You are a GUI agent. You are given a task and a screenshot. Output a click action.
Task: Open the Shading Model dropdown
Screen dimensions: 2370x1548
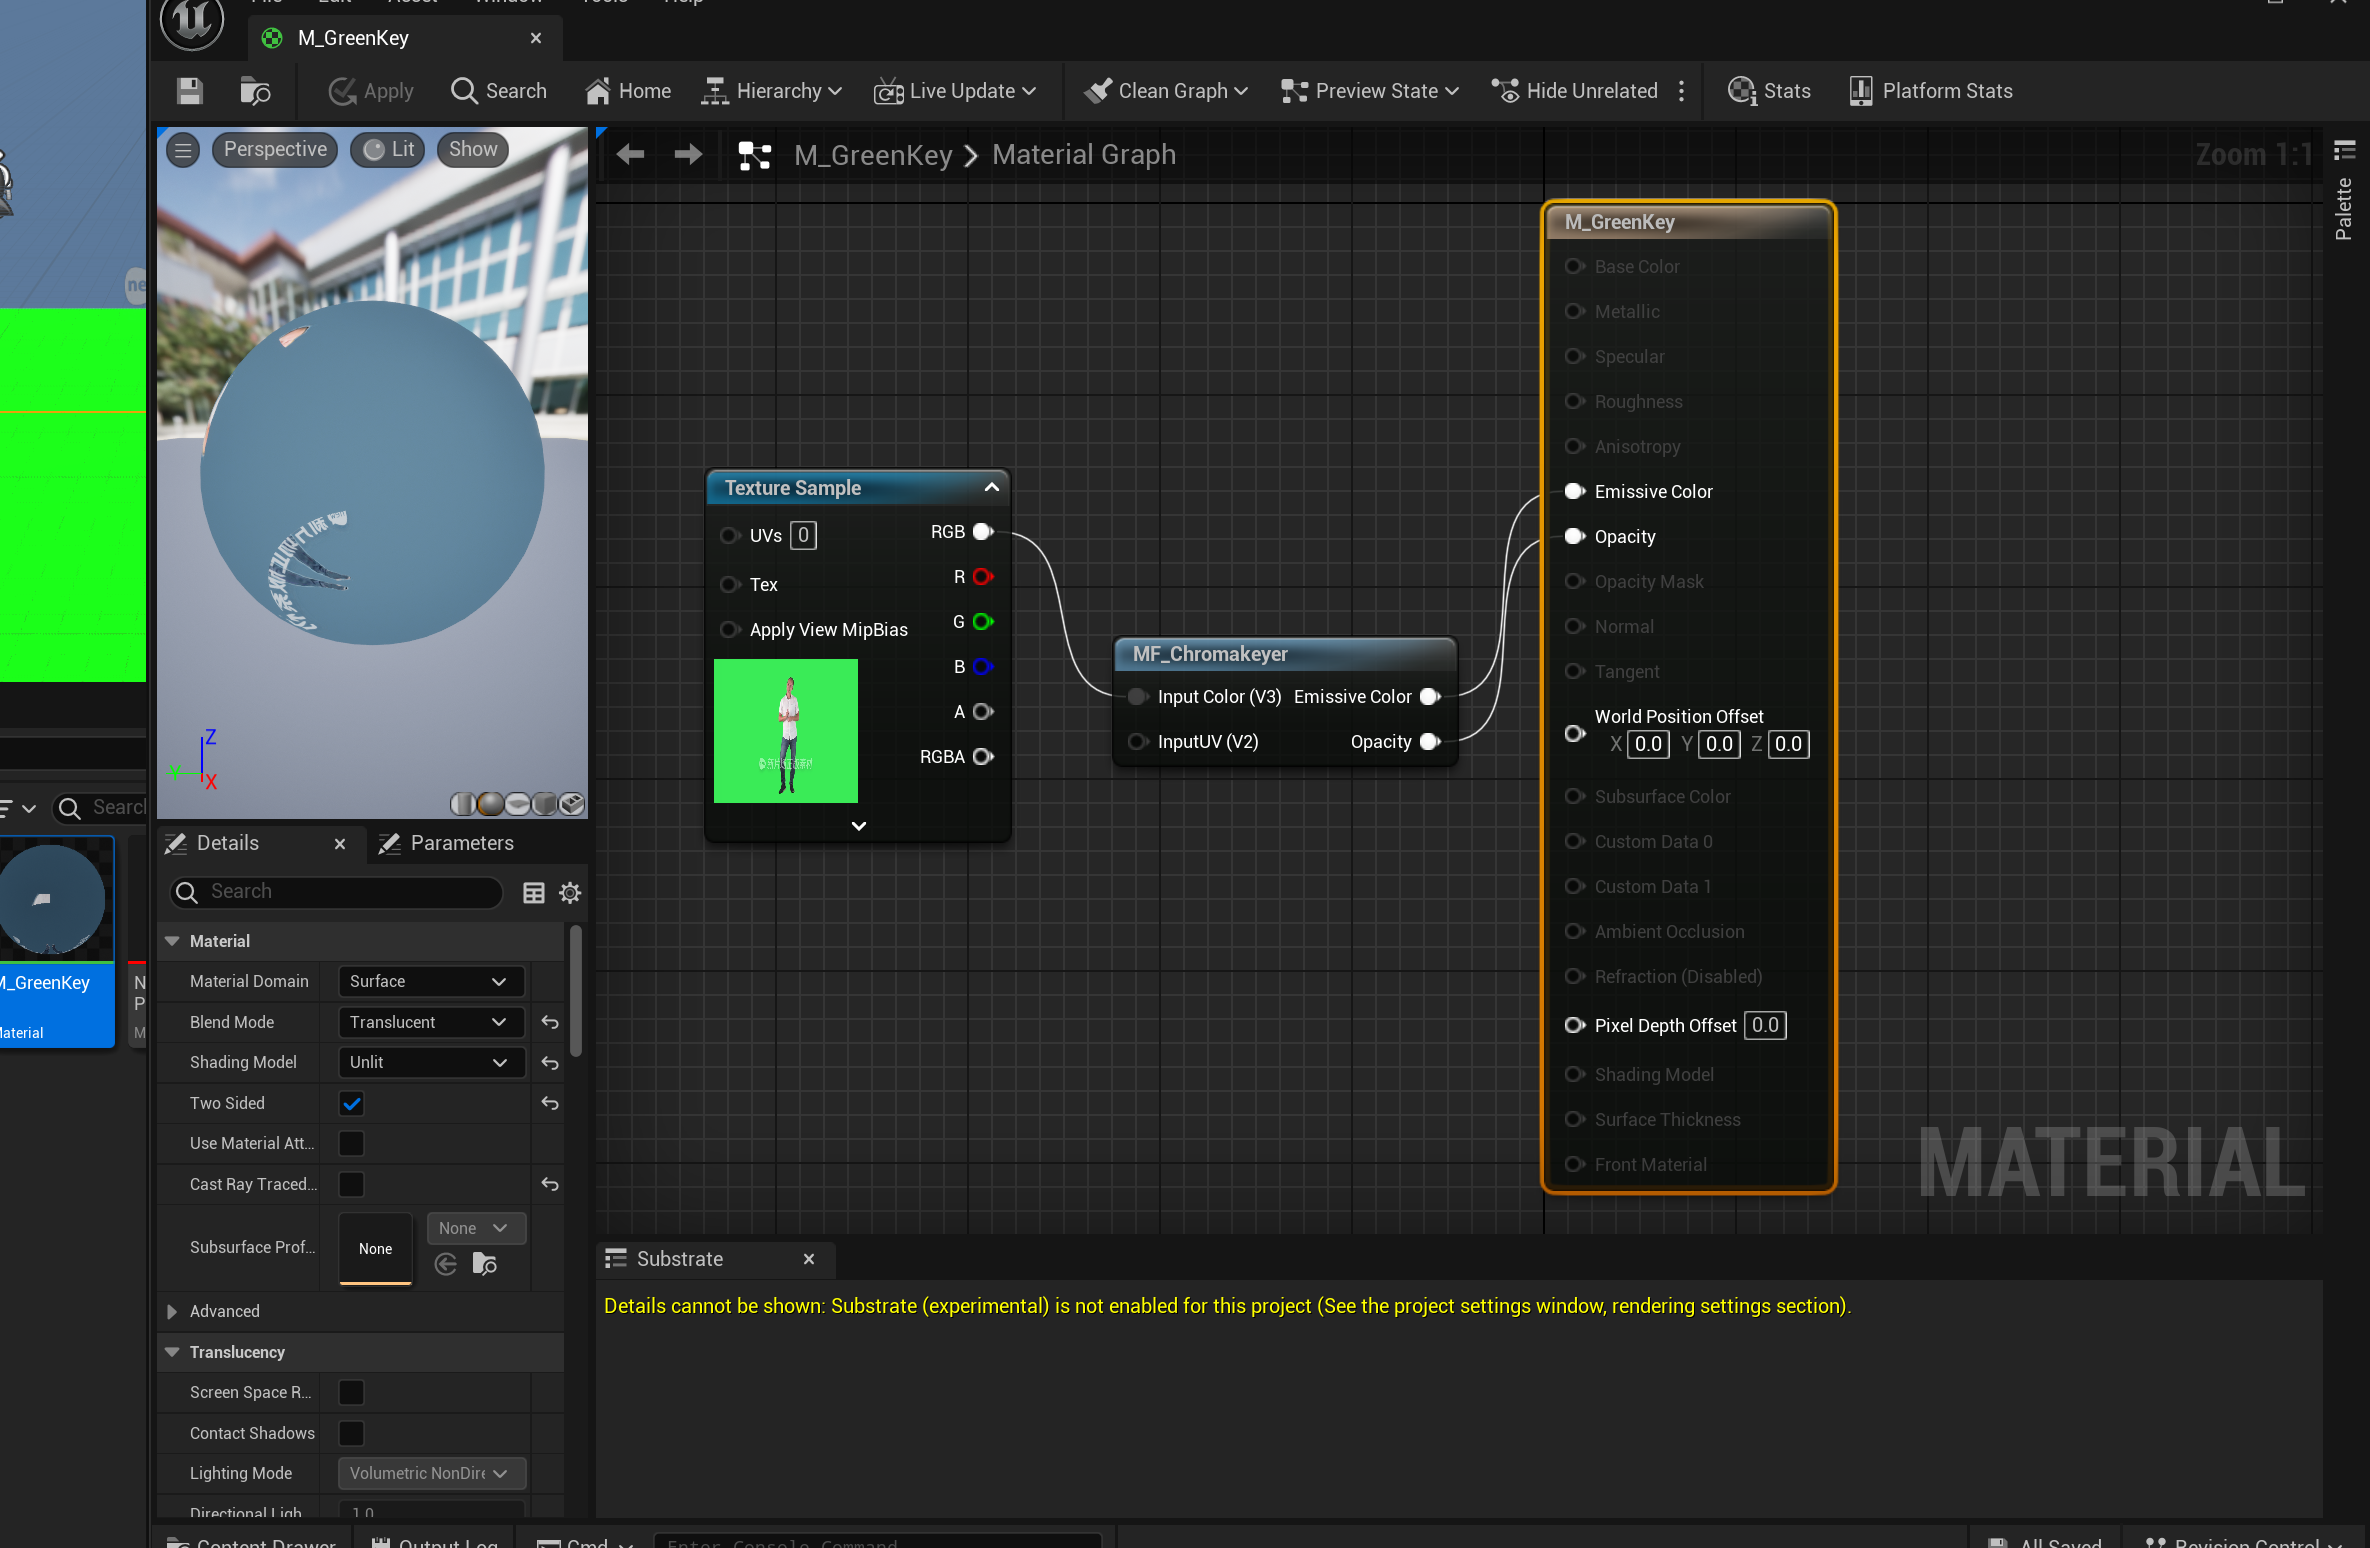tap(430, 1062)
